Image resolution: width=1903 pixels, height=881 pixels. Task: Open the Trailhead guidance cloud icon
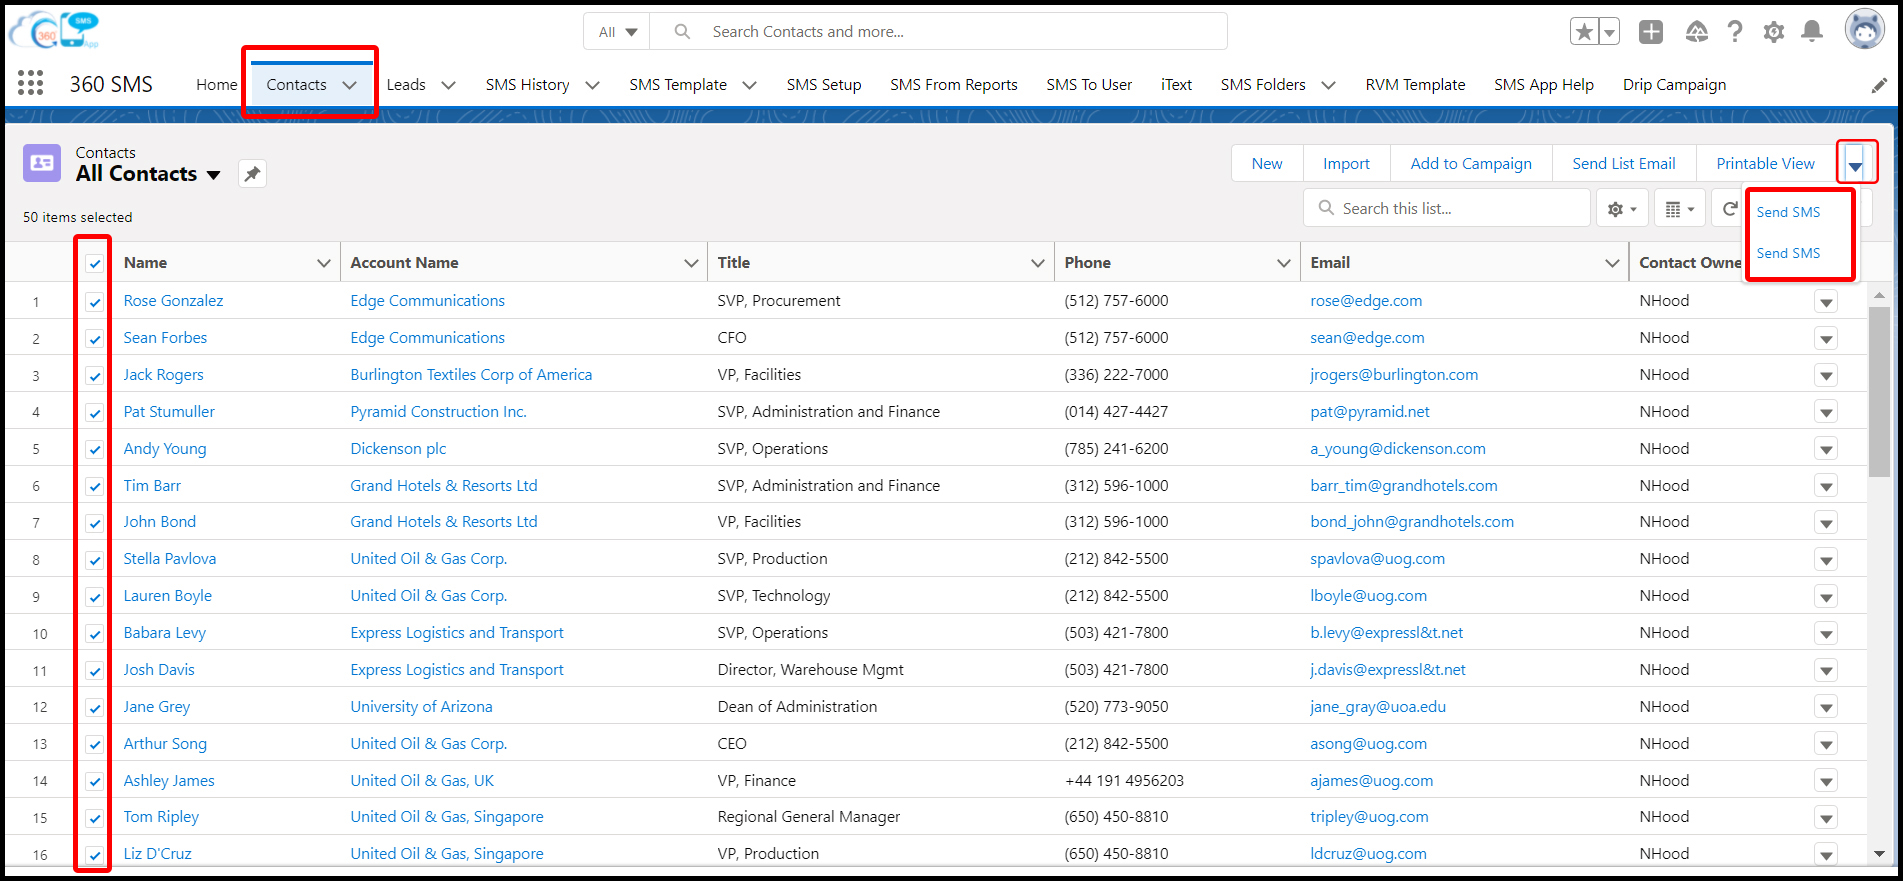pos(1697,32)
